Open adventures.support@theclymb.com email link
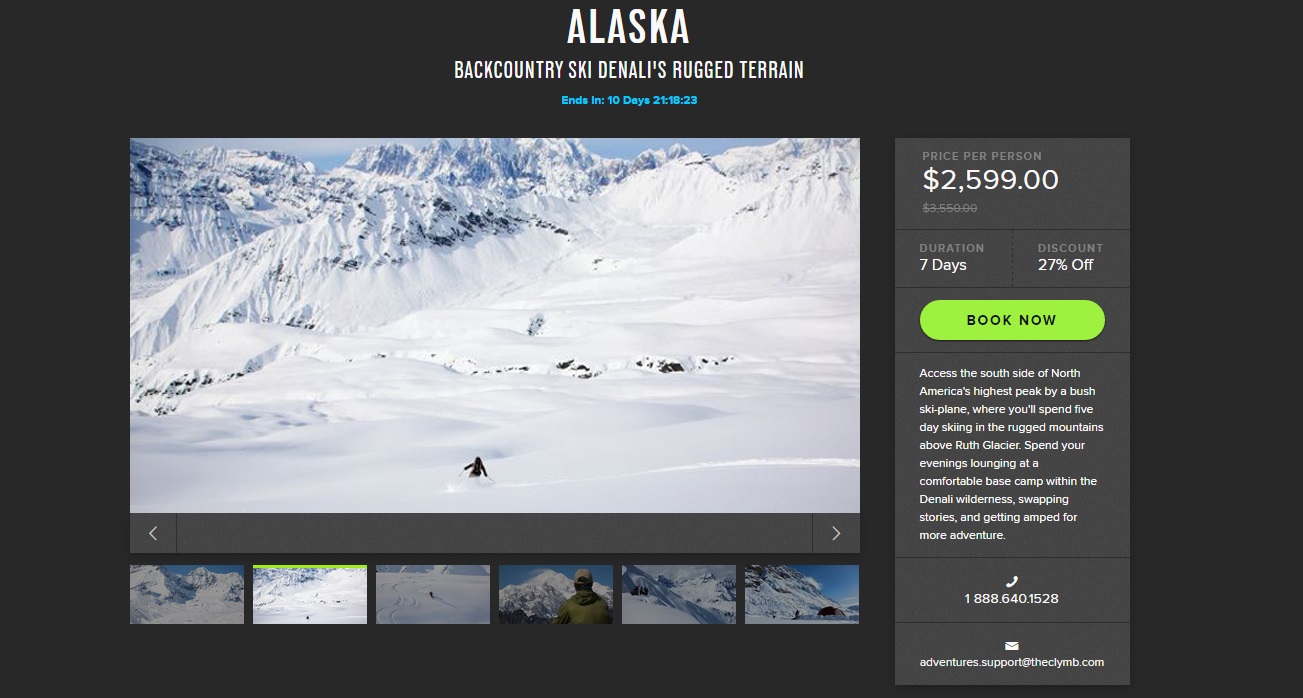This screenshot has height=698, width=1303. coord(1012,662)
